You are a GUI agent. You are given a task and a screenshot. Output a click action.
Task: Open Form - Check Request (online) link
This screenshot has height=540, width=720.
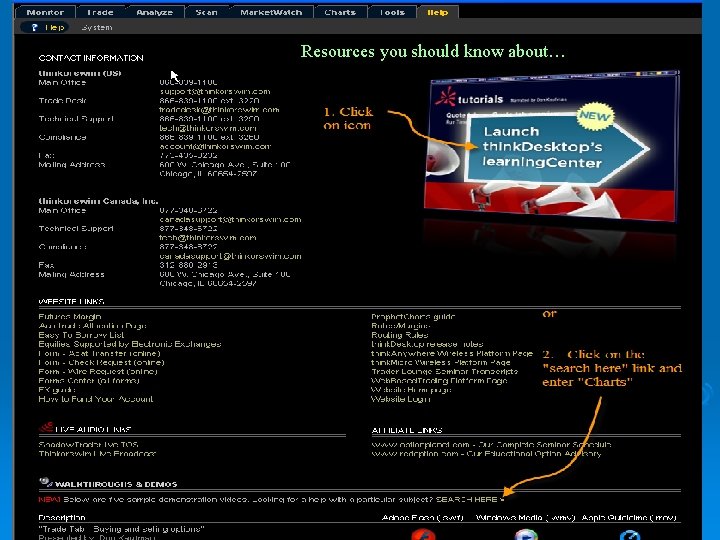(101, 362)
